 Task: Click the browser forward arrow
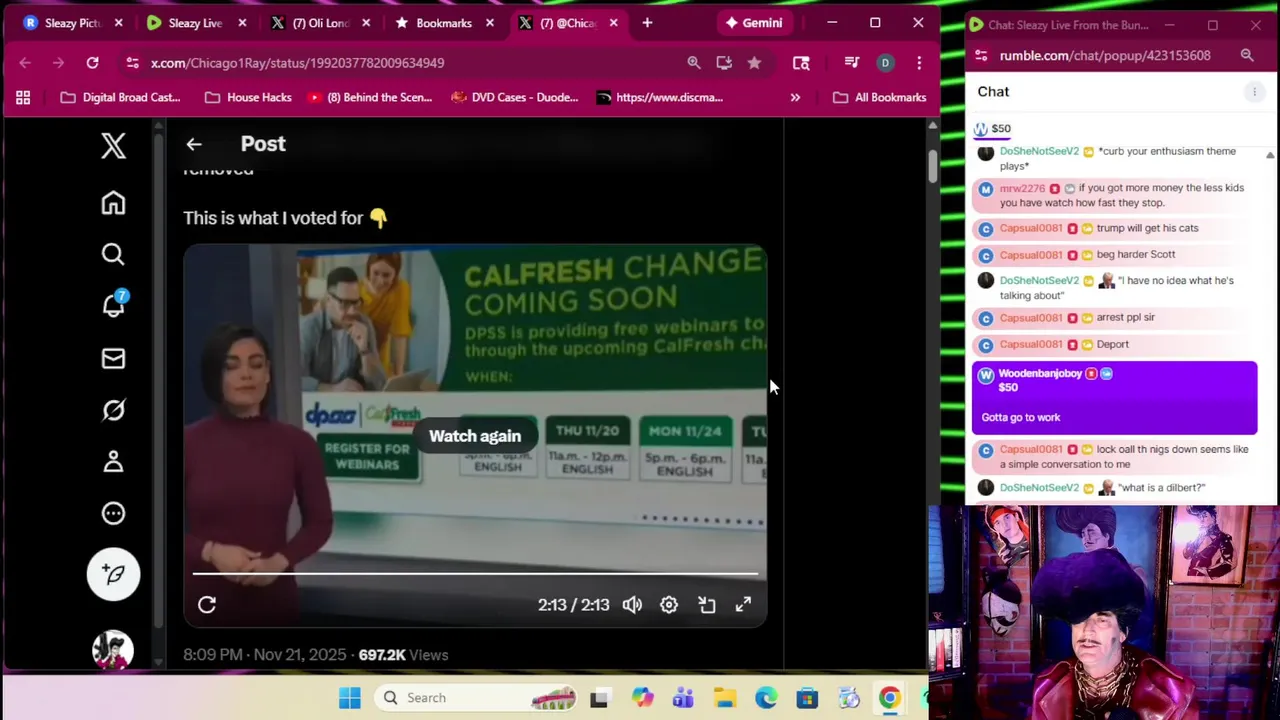point(58,63)
